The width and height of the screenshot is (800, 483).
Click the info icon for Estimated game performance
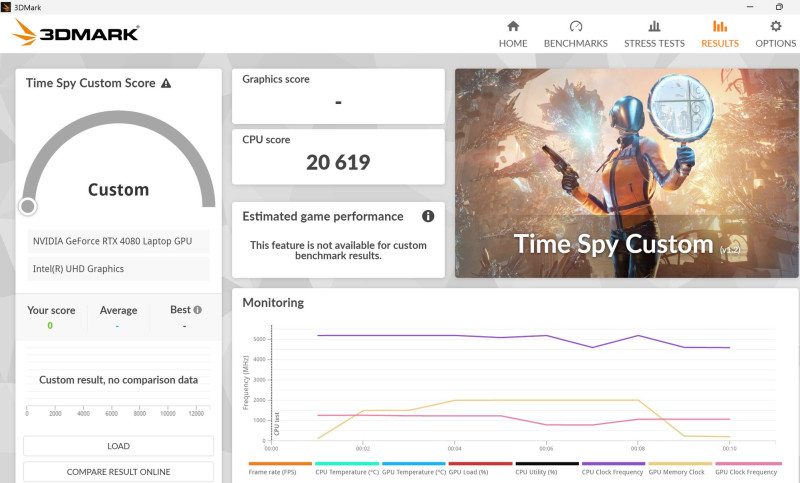click(x=428, y=216)
